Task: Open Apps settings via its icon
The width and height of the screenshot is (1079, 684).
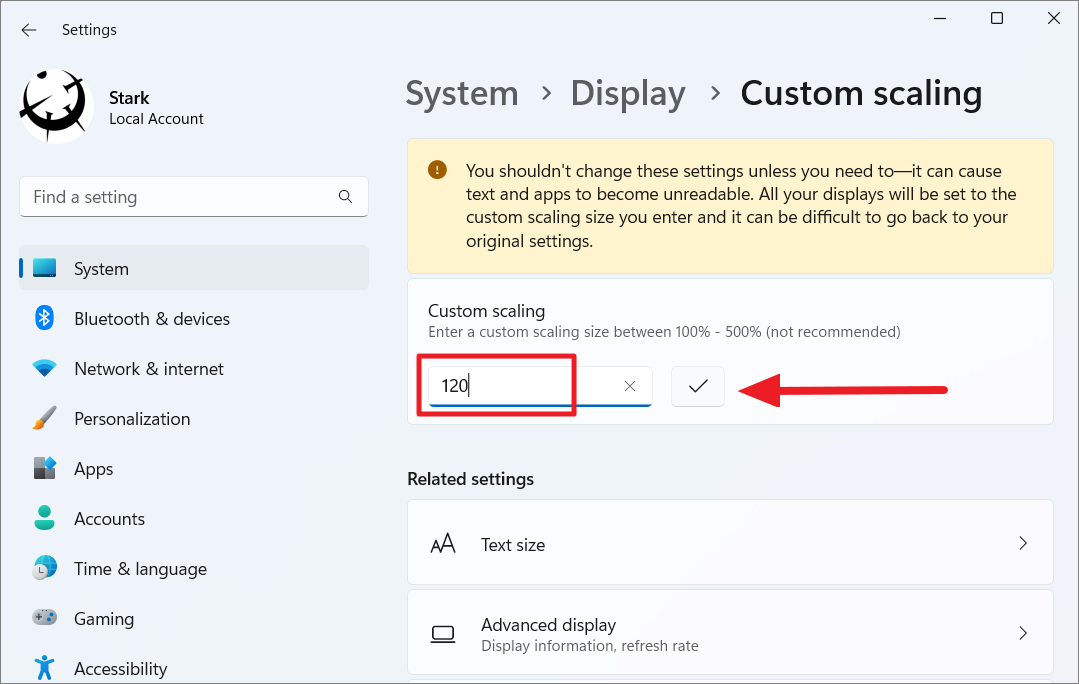Action: point(44,468)
